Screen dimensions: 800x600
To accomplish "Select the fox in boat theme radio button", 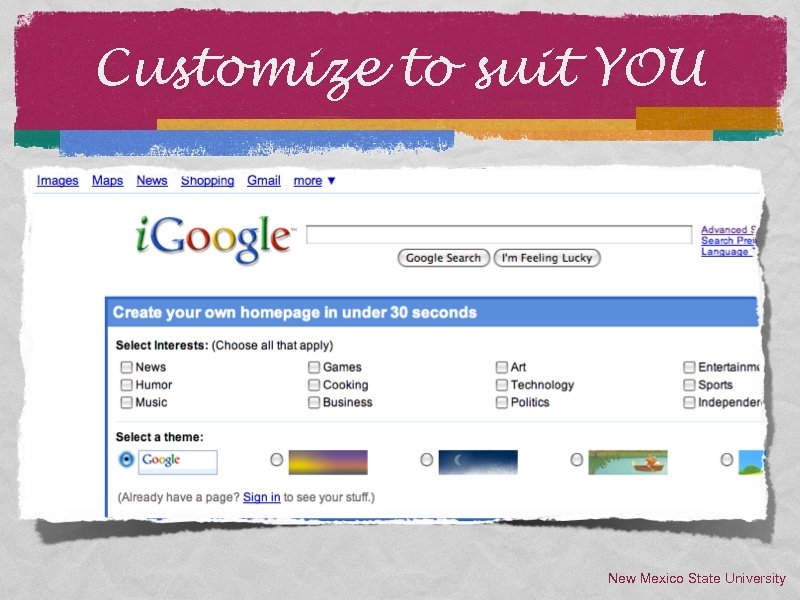I will (x=577, y=460).
